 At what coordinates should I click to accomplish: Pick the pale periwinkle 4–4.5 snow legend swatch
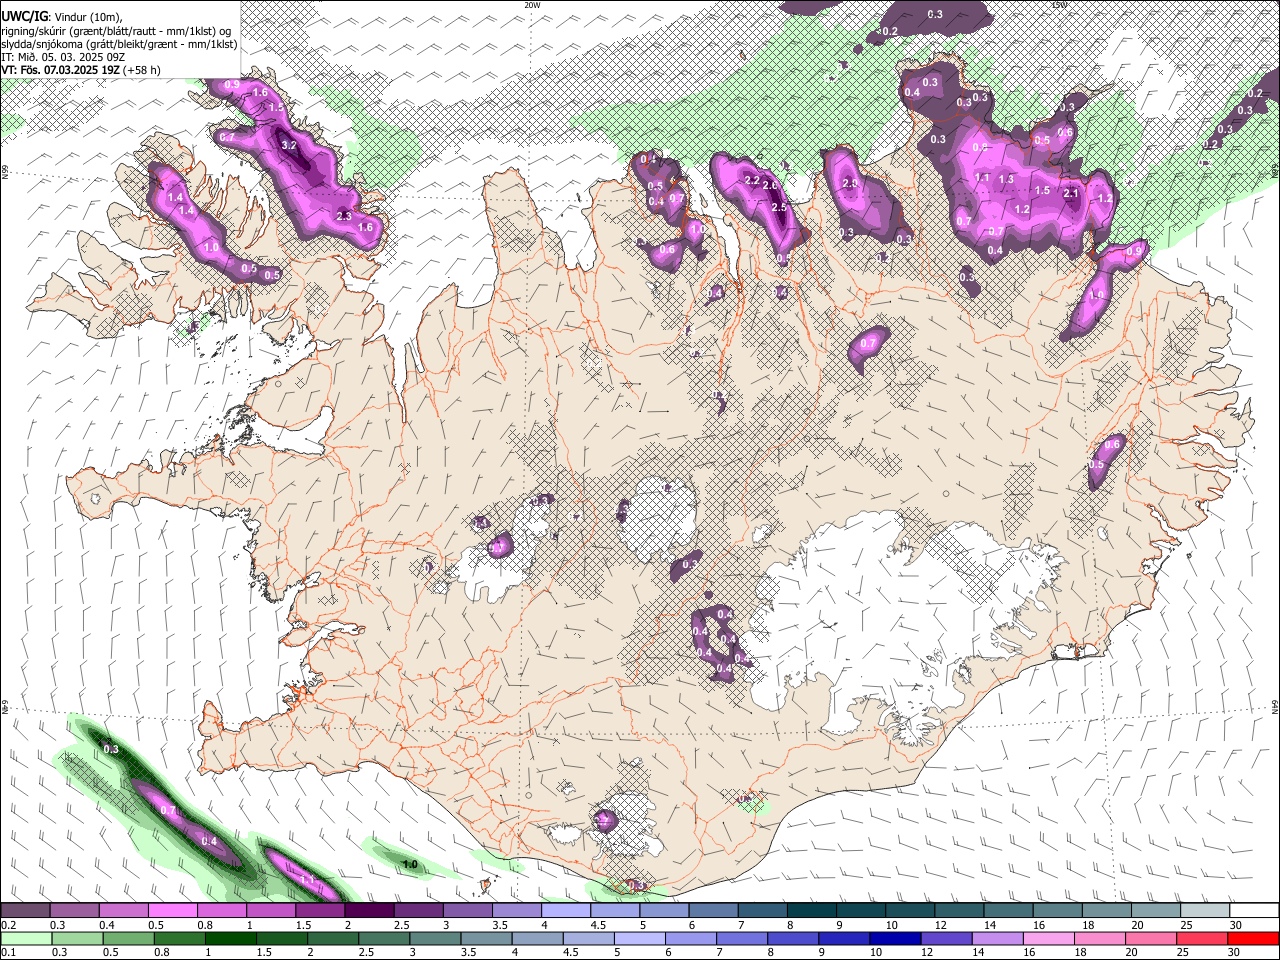(566, 910)
